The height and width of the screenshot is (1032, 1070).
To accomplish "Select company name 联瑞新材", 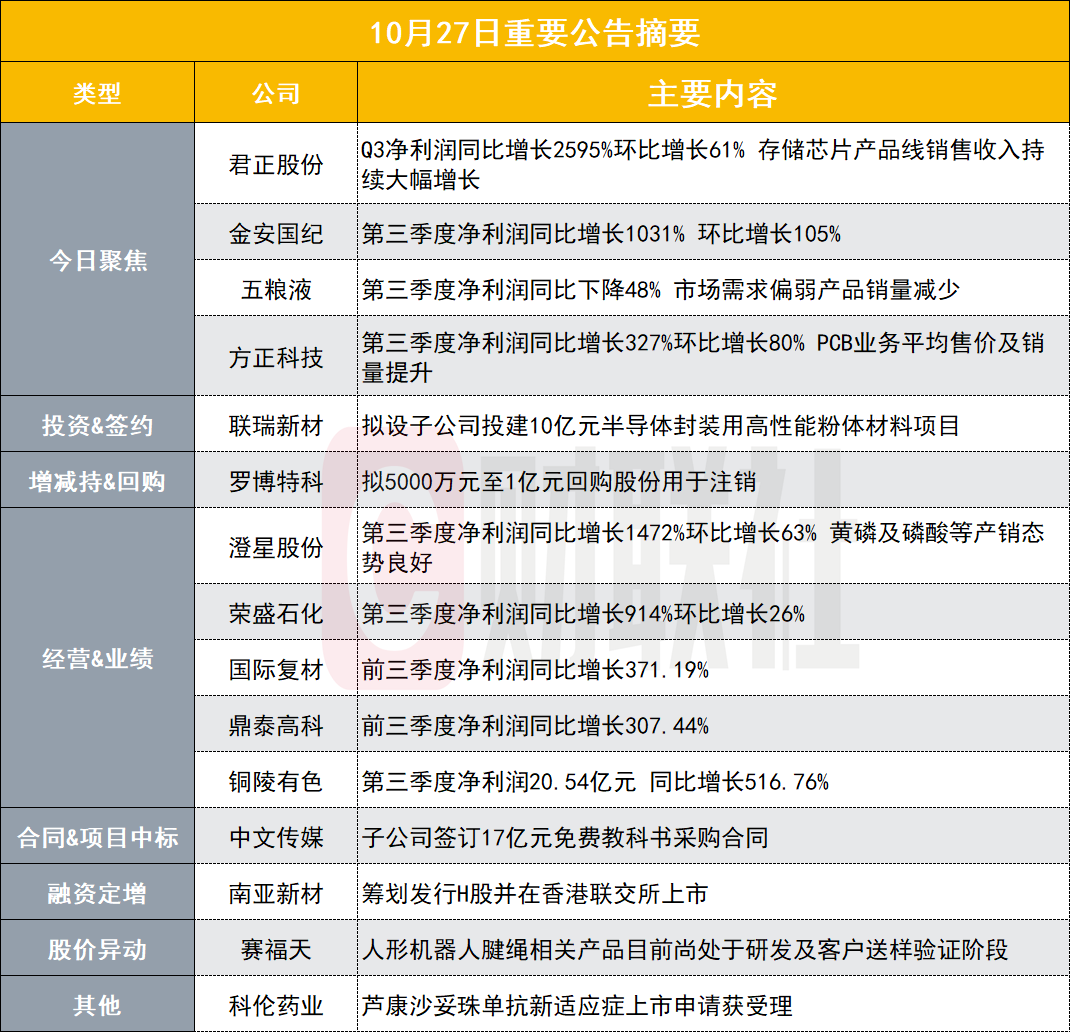I will [276, 425].
